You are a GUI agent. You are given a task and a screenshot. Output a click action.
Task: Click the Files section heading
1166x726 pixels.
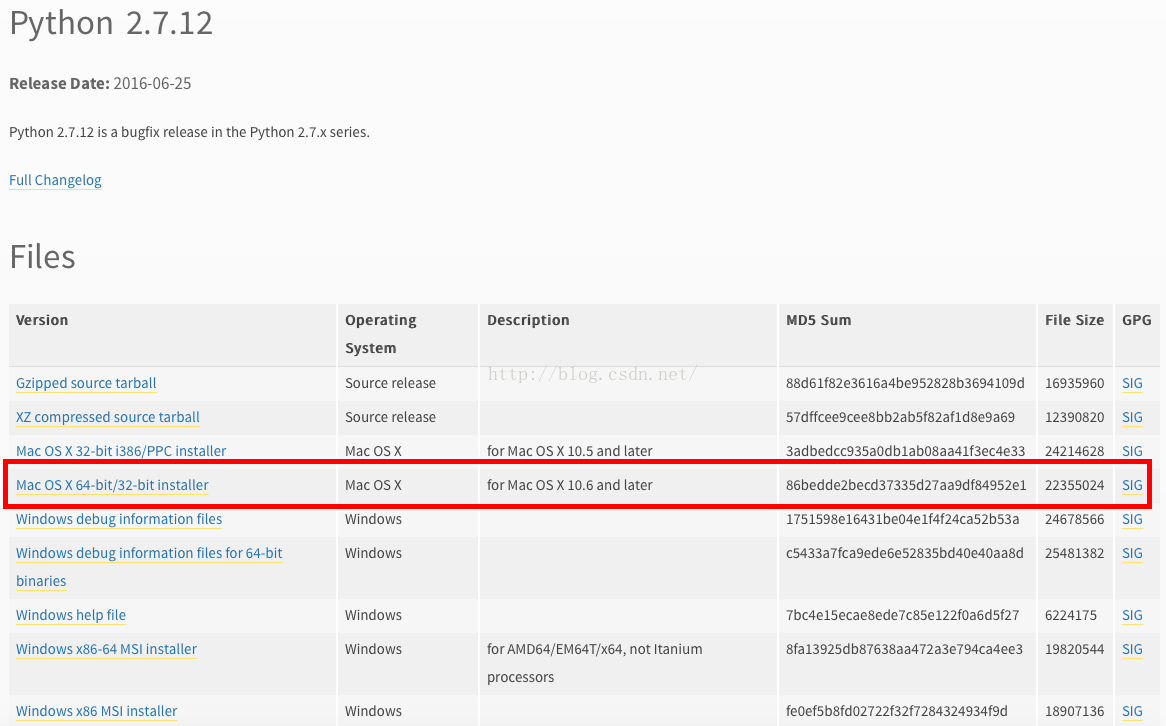(x=42, y=257)
